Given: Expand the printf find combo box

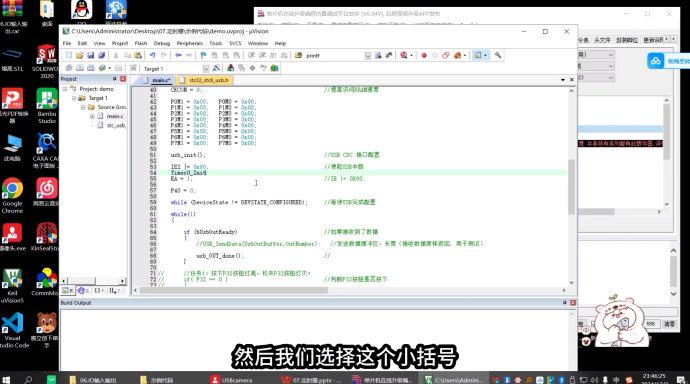Looking at the screenshot, I should tap(367, 56).
